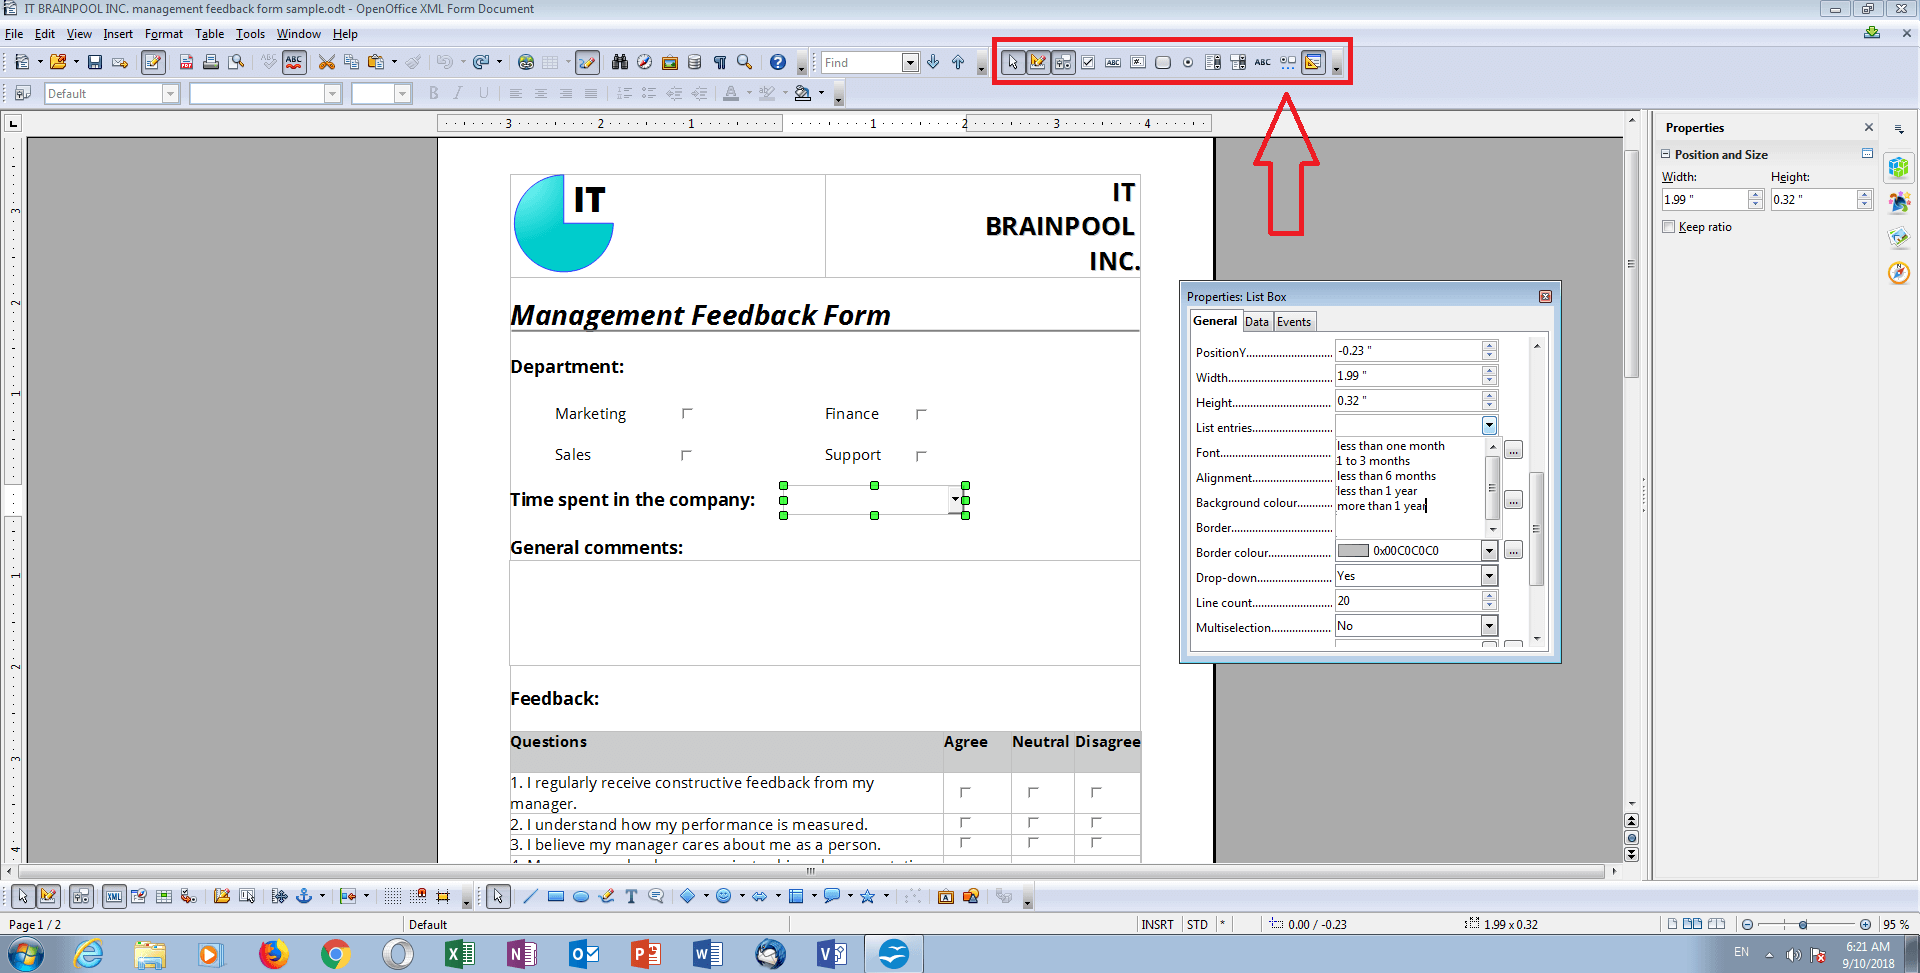Check the Finance department checkbox
The image size is (1920, 973).
coord(921,412)
